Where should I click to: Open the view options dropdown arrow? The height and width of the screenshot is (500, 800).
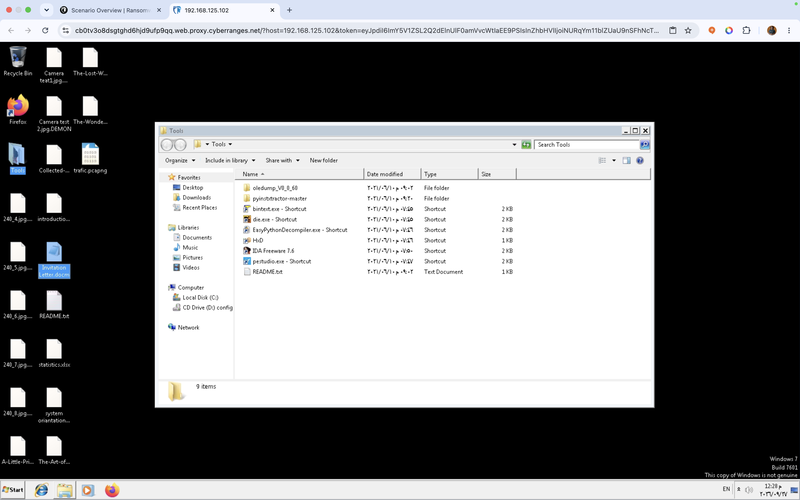[614, 160]
